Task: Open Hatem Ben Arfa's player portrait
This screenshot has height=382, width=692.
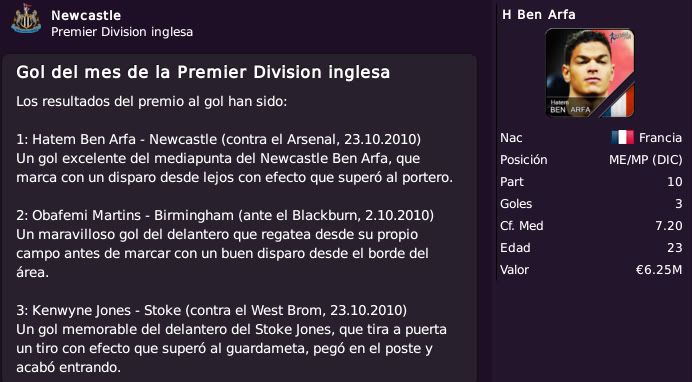Action: point(590,73)
